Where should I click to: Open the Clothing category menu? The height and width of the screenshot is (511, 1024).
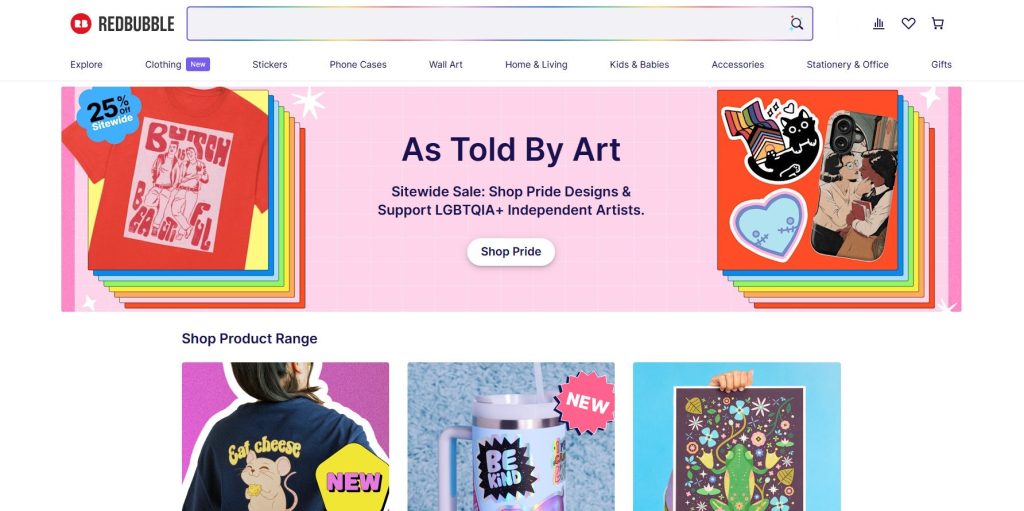(x=163, y=65)
